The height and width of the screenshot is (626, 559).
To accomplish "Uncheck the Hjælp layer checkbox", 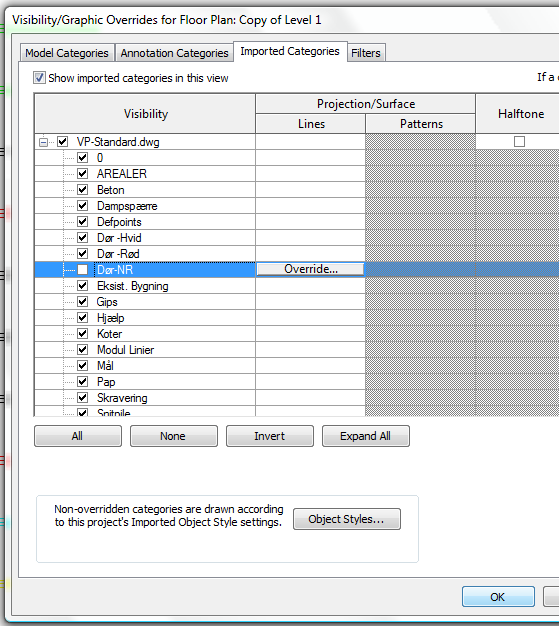I will [x=83, y=317].
